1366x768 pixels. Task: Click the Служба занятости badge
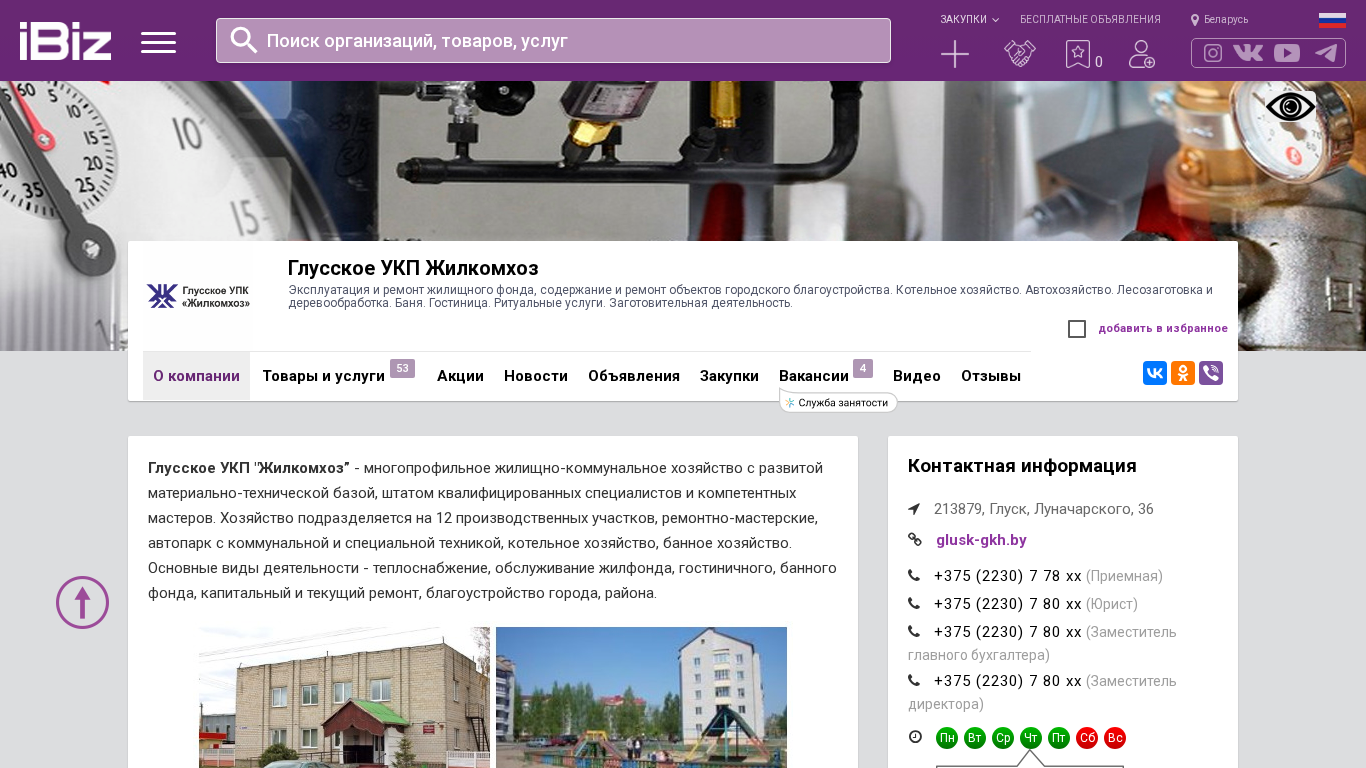tap(838, 402)
